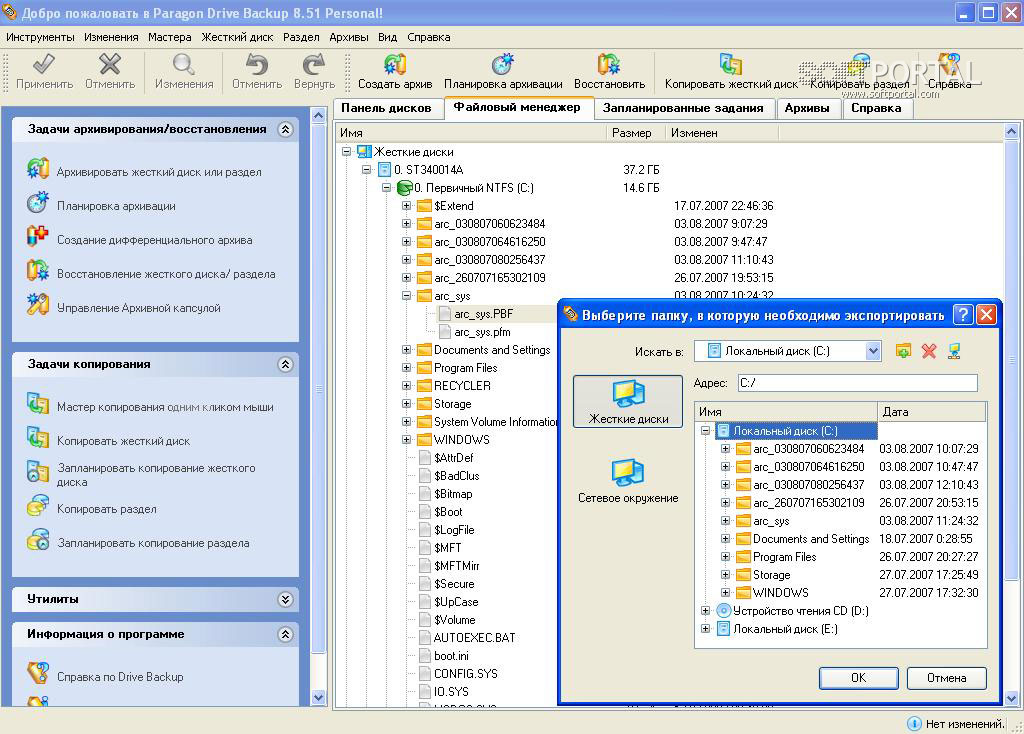Collapse Задачи копирования panel
This screenshot has height=734, width=1024.
[285, 364]
